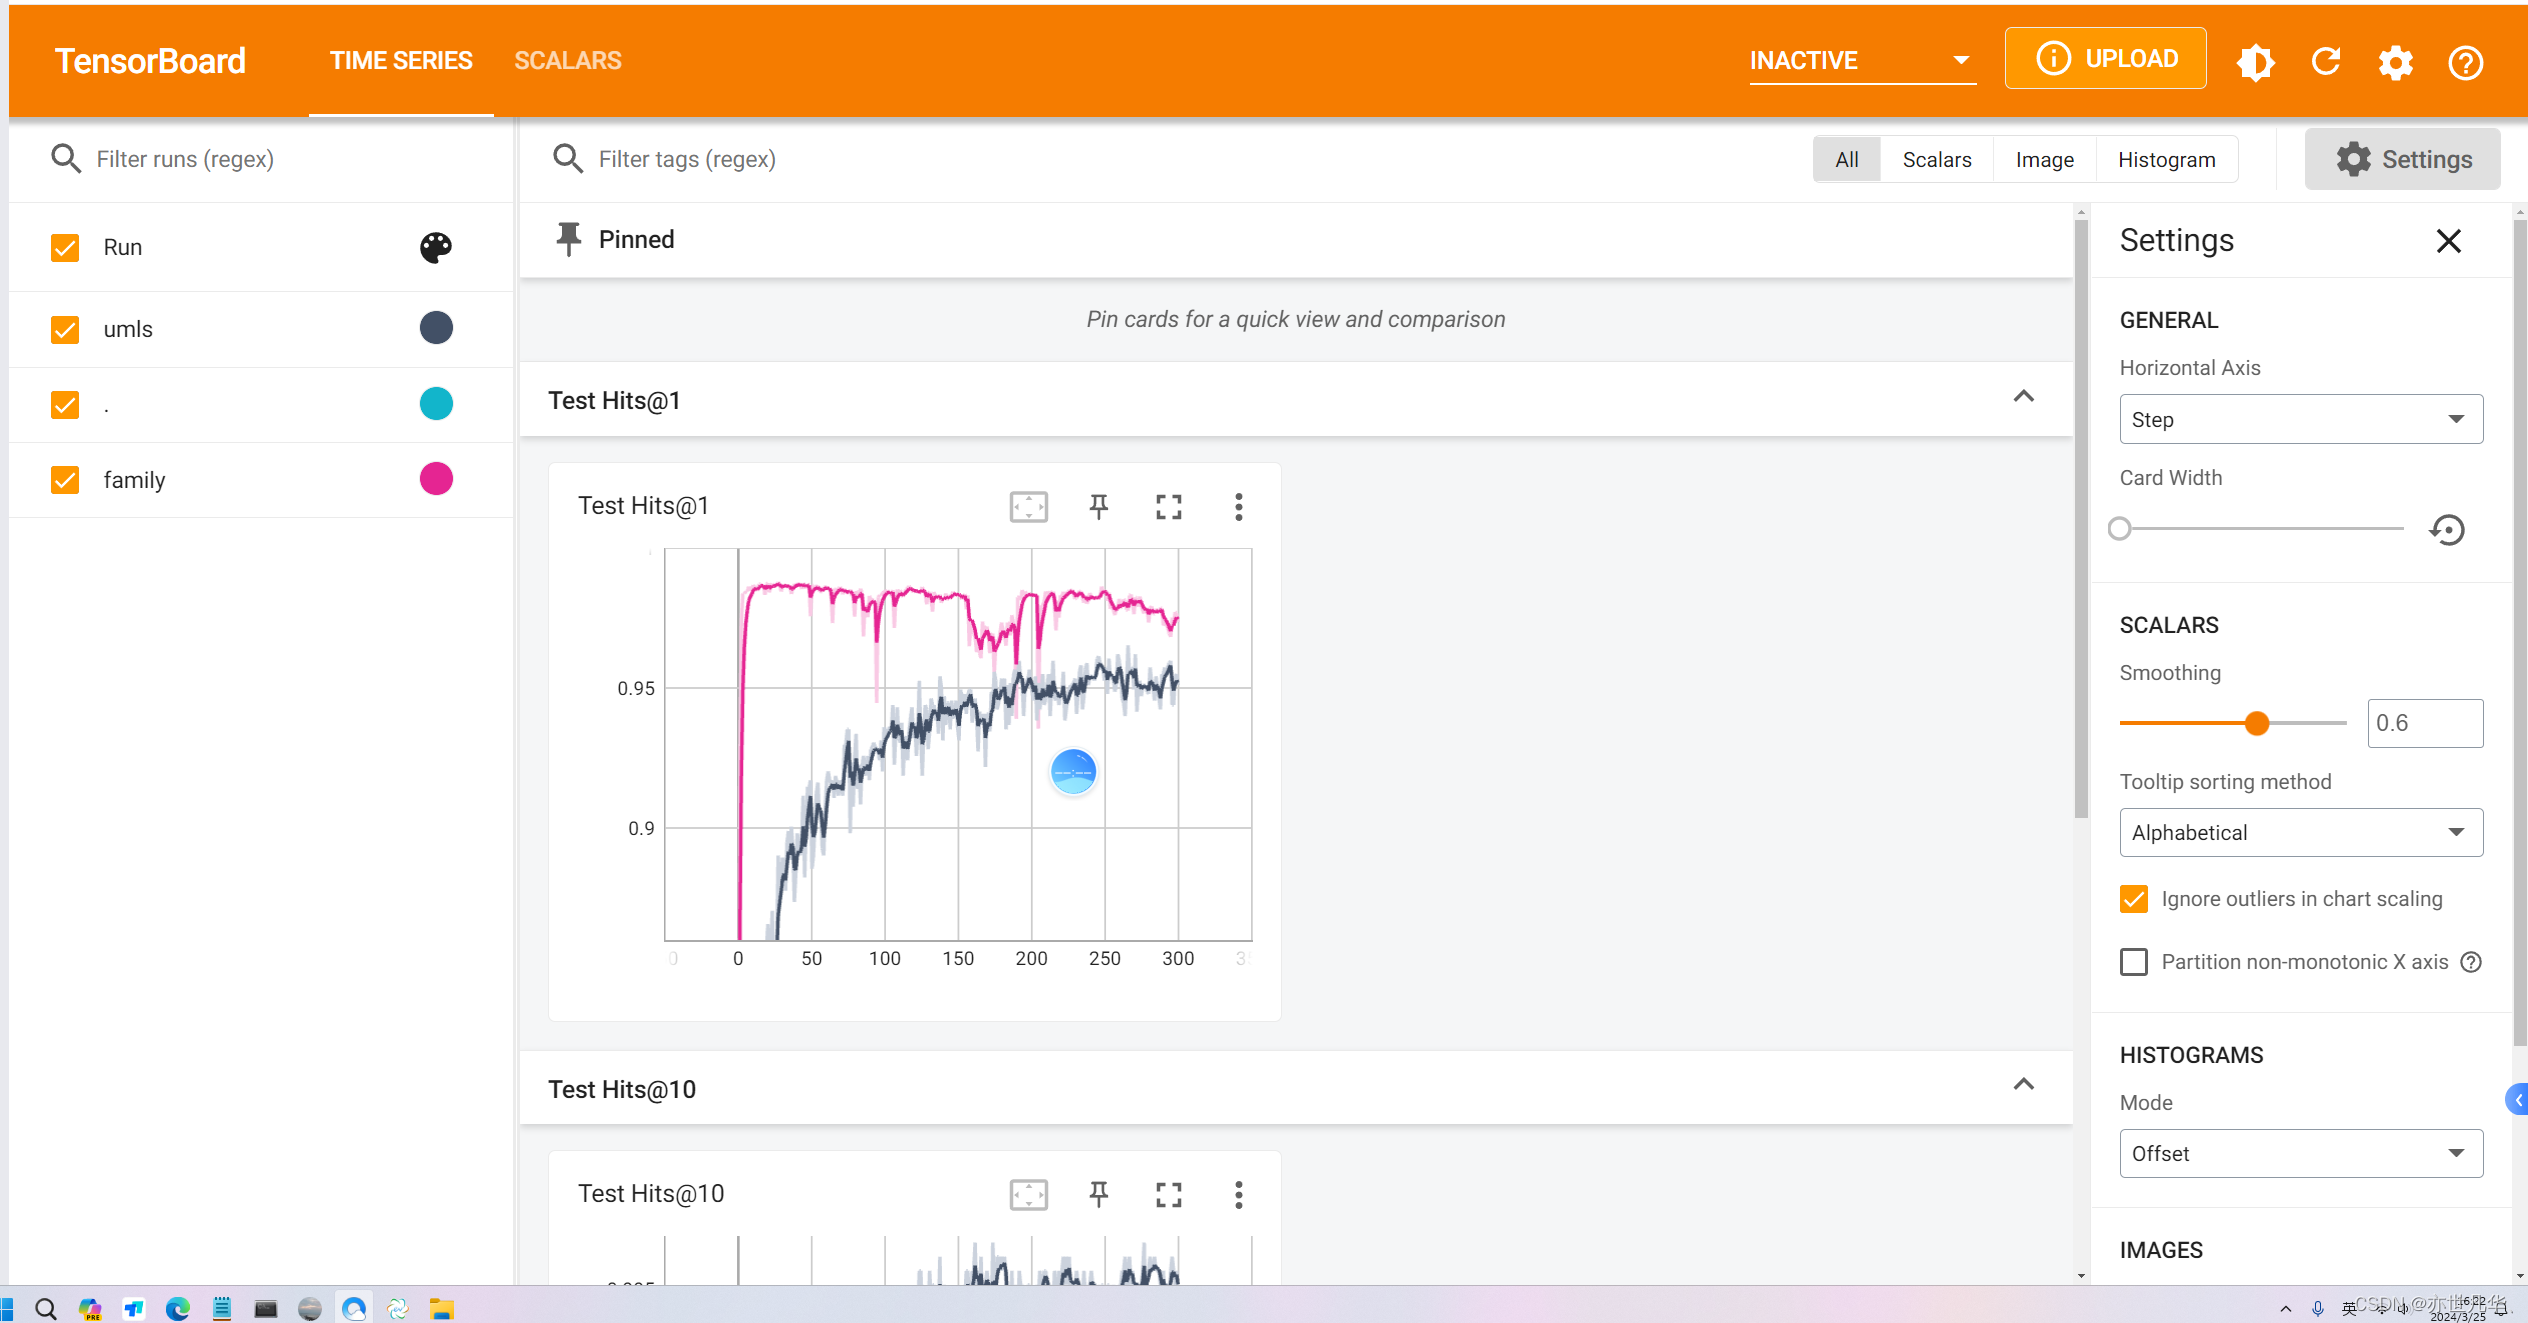Toggle the dark mode theme icon
The image size is (2528, 1323).
pyautogui.click(x=2256, y=62)
